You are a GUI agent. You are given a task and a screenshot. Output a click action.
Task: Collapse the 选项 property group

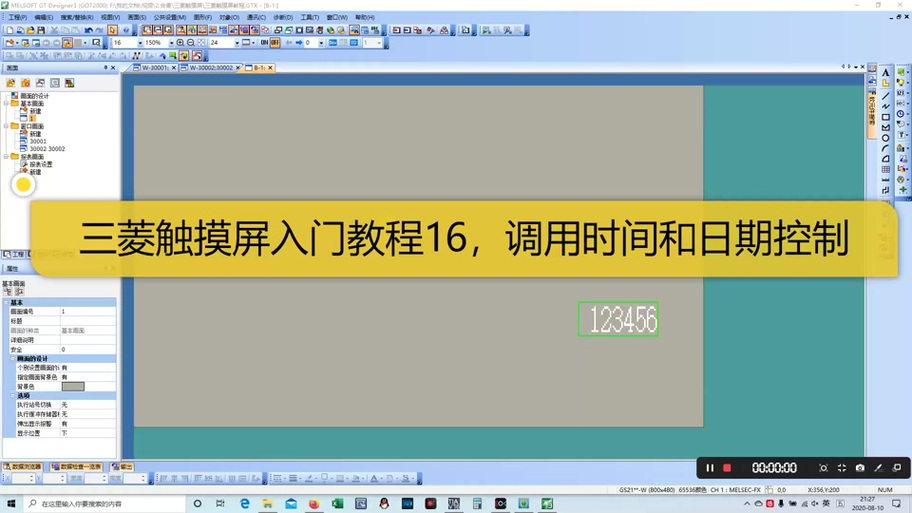tap(13, 396)
